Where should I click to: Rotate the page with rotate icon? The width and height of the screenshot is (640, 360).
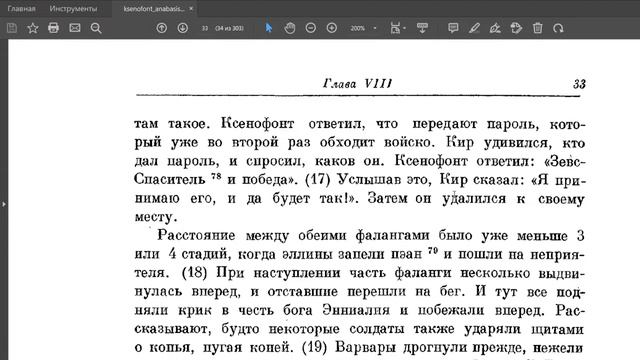click(x=558, y=28)
